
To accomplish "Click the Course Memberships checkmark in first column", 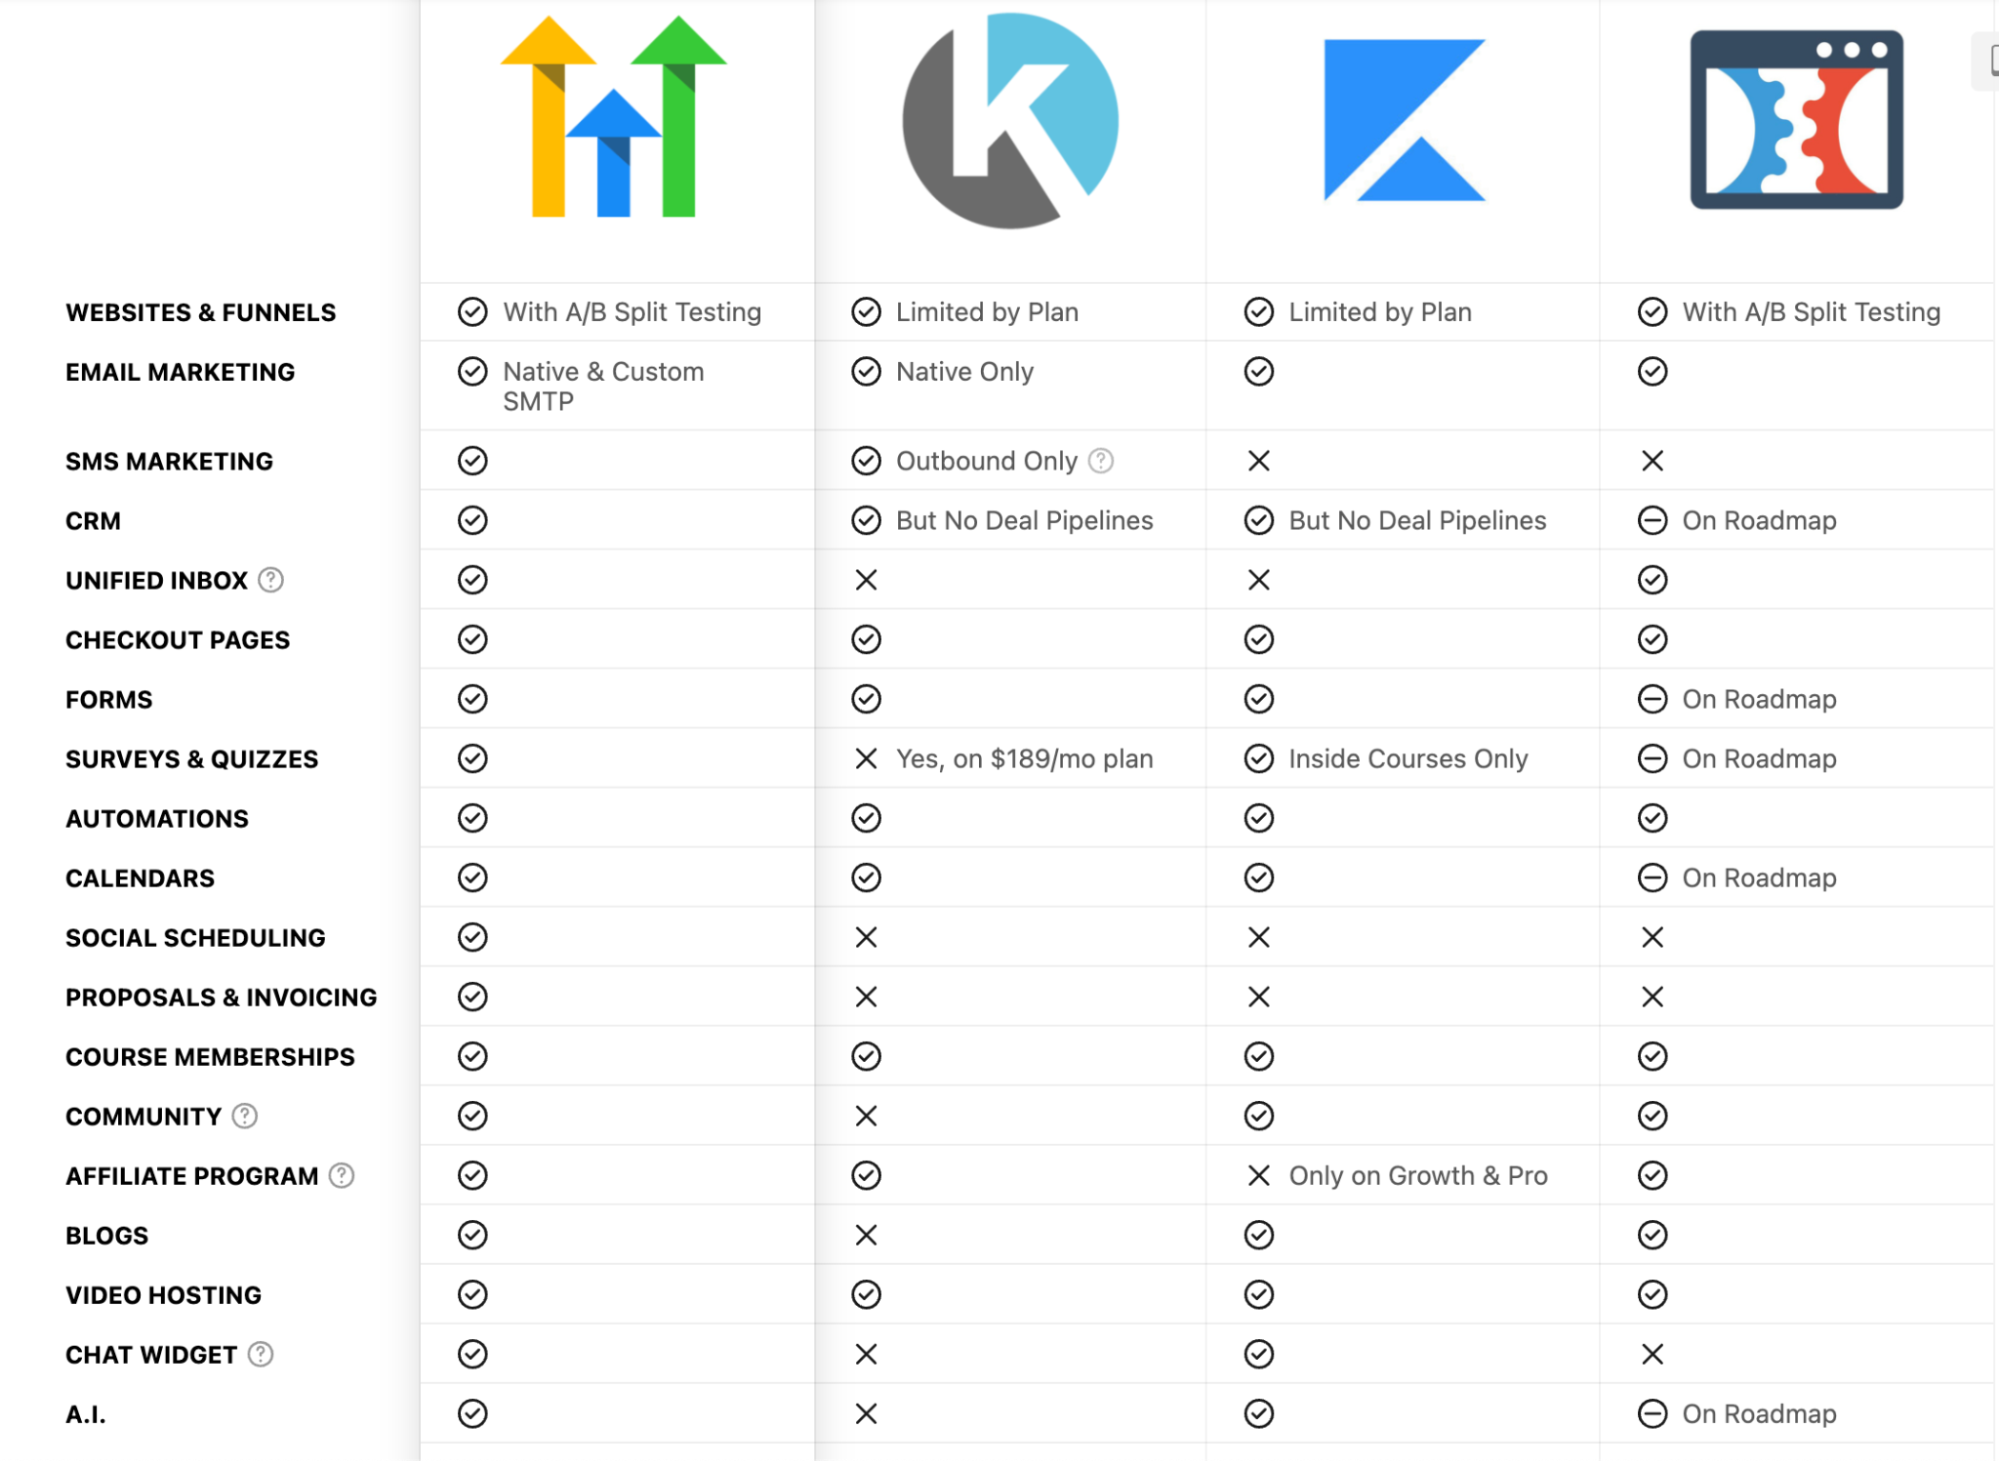I will (x=472, y=1057).
